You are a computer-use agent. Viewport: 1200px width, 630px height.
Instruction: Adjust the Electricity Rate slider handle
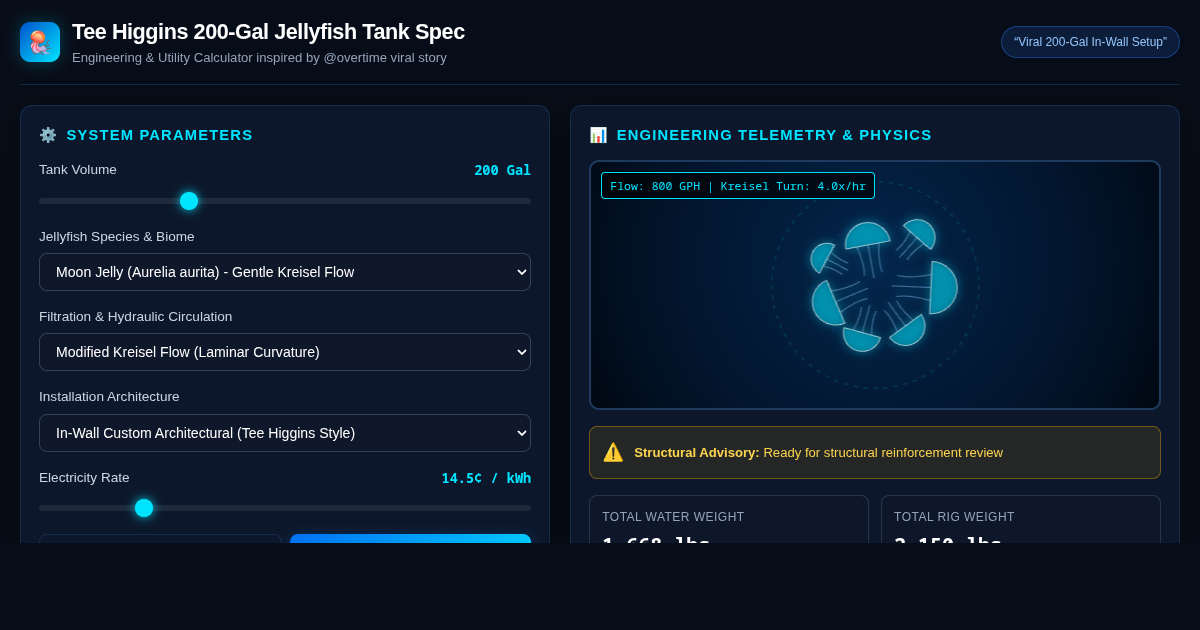pyautogui.click(x=144, y=508)
